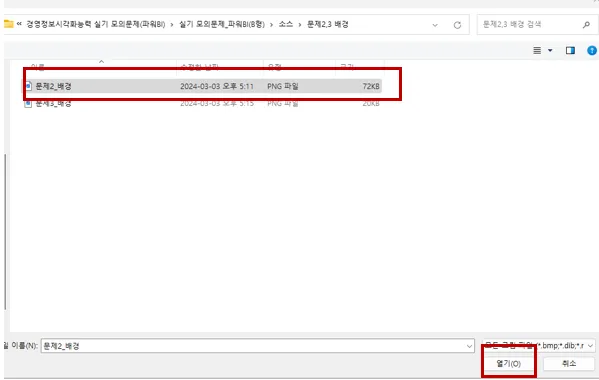Viewport: 599px width, 380px height.
Task: Select the 문제2_배경 file name
Action: (53, 86)
